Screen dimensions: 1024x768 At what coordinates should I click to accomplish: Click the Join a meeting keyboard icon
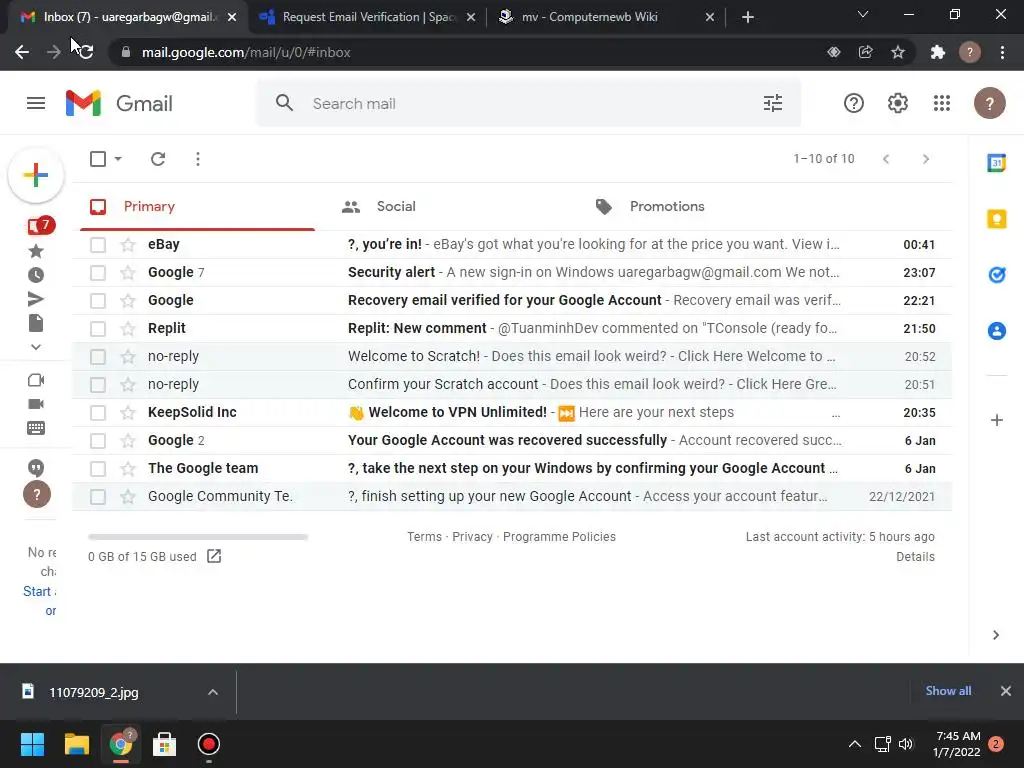pos(36,428)
